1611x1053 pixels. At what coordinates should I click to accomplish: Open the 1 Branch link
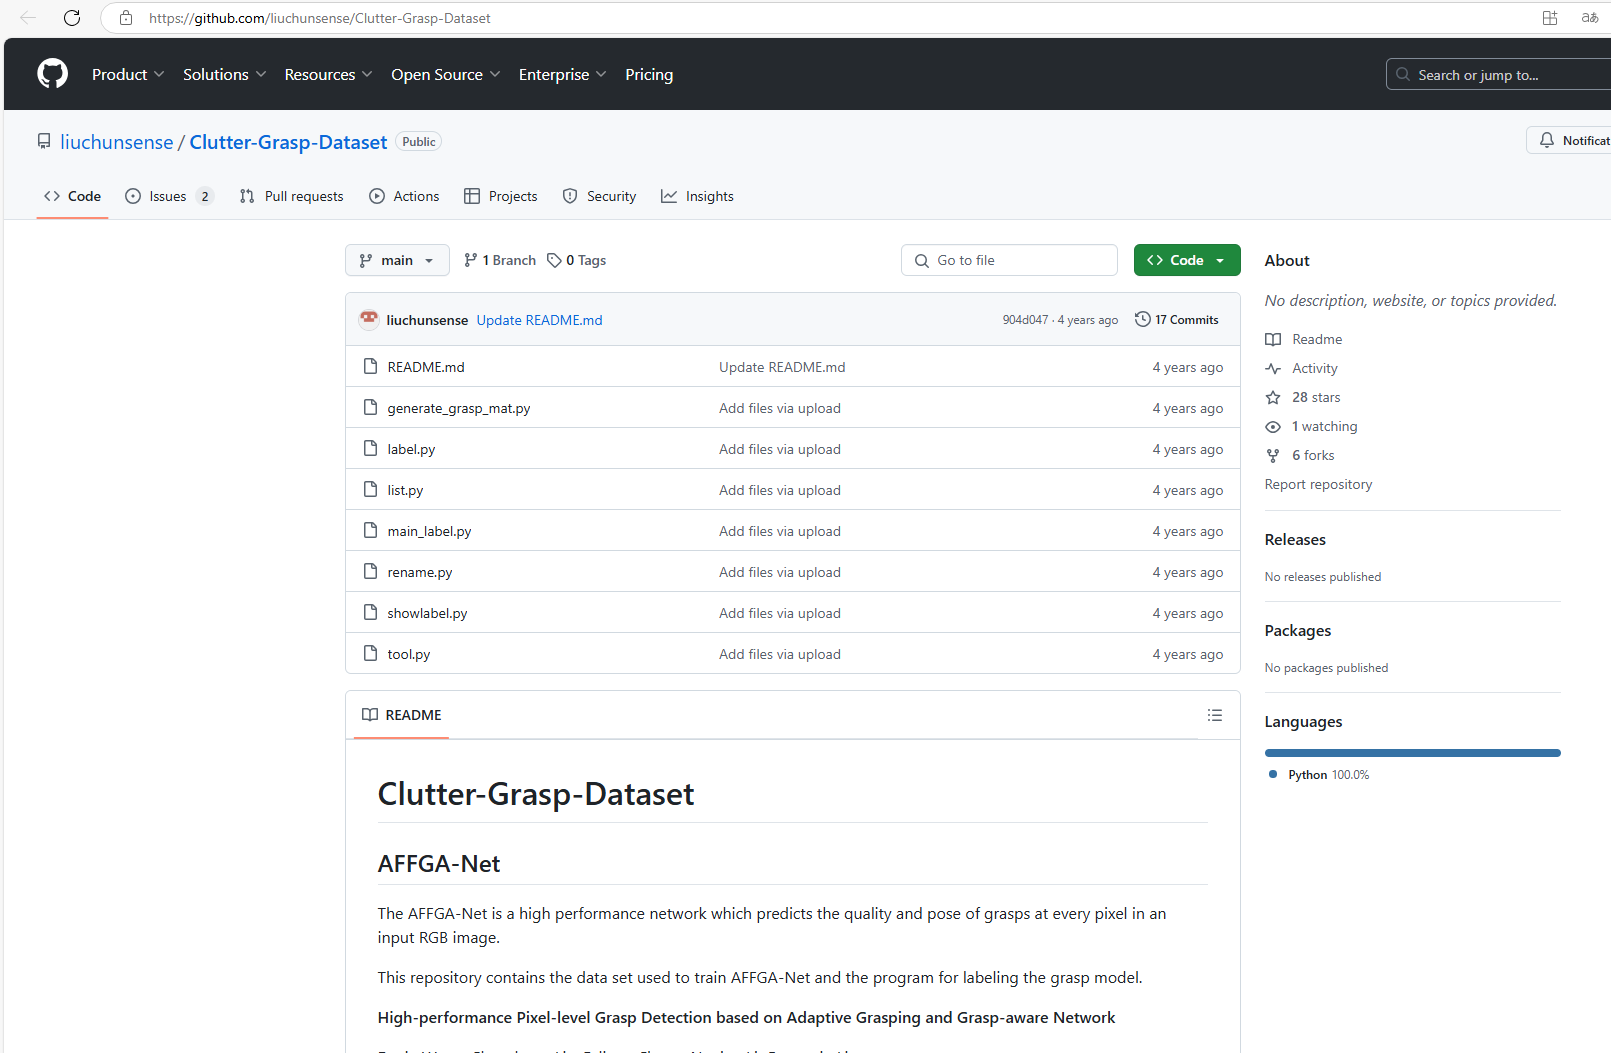point(500,260)
